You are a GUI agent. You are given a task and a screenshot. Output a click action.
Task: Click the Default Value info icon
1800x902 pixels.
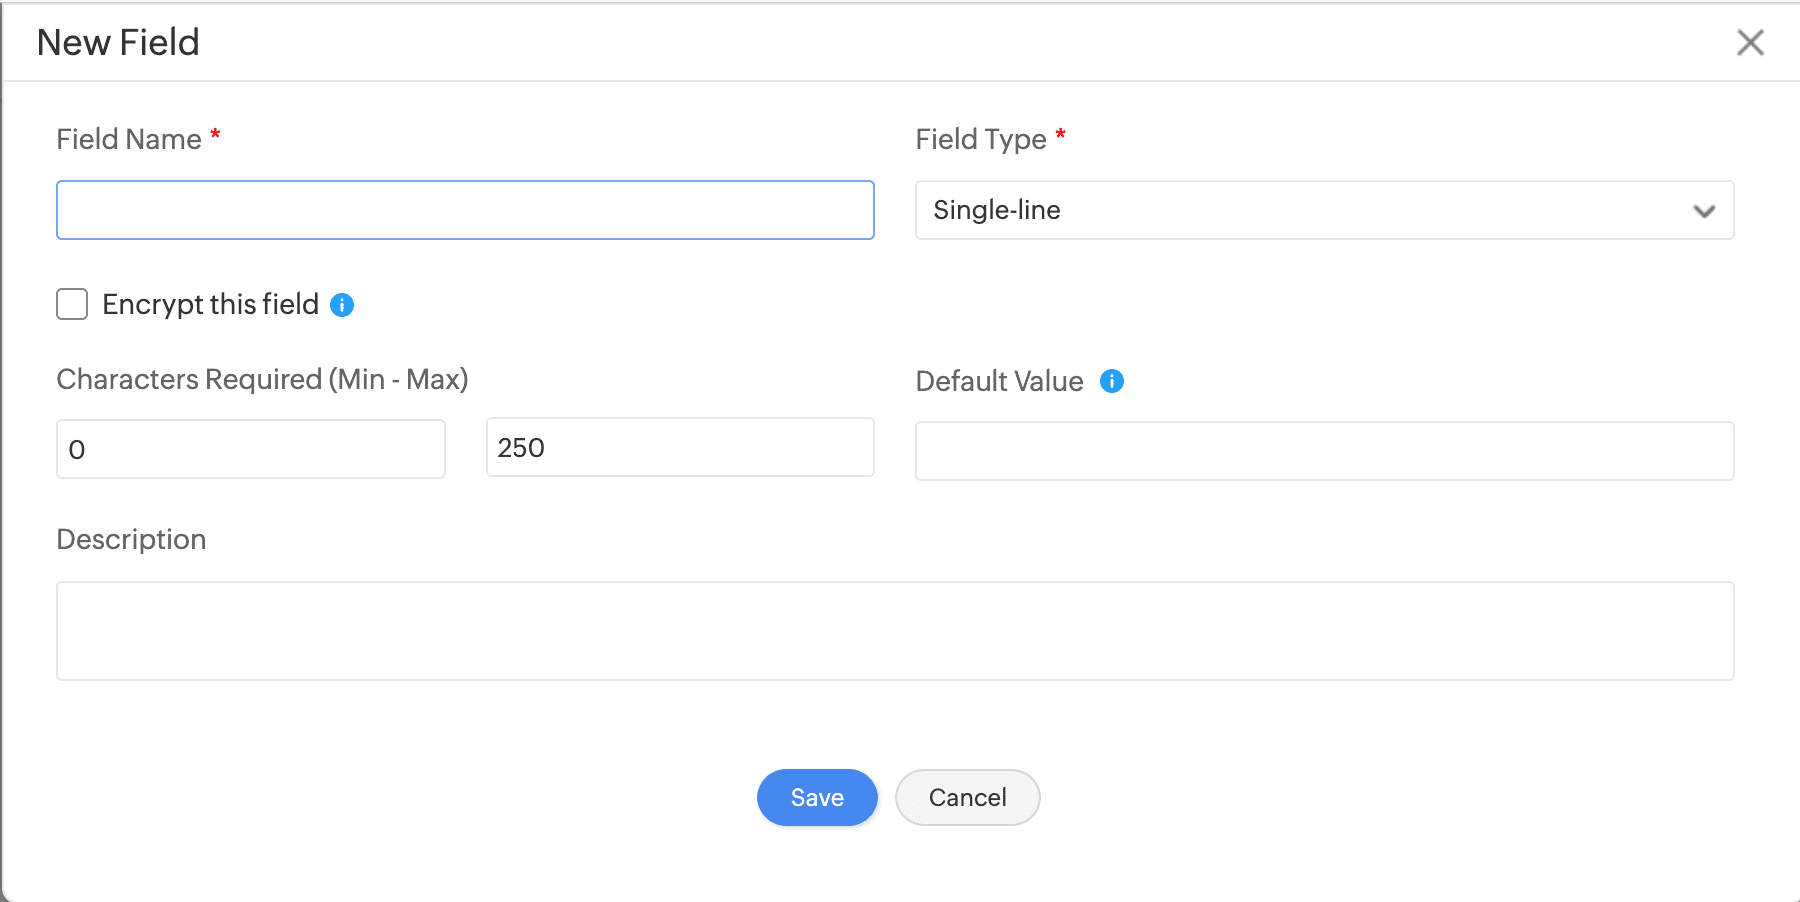1112,381
